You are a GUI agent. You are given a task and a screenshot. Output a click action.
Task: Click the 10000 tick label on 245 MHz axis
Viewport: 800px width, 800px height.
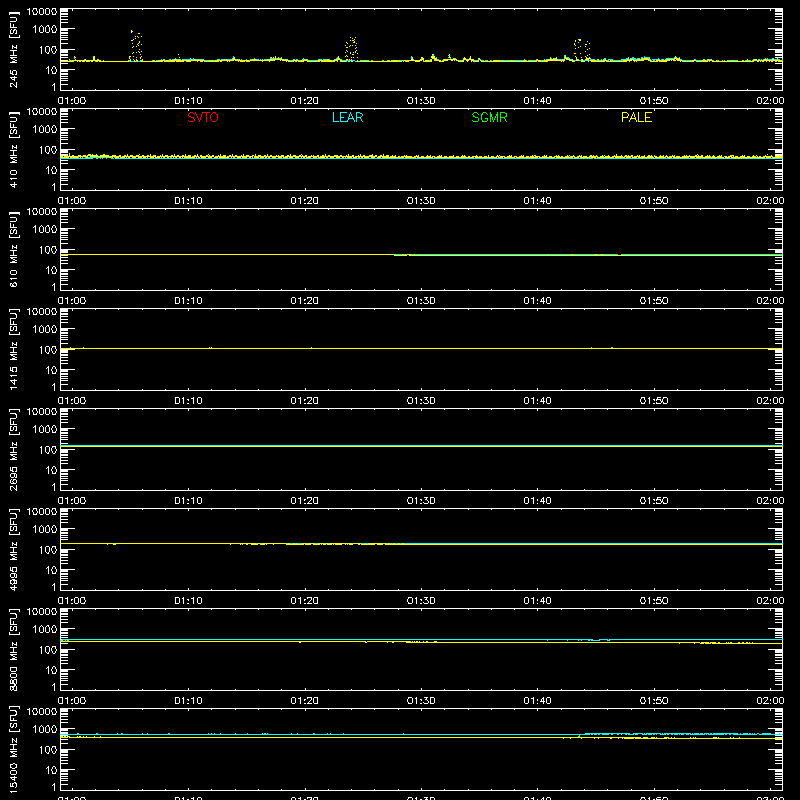(x=42, y=12)
